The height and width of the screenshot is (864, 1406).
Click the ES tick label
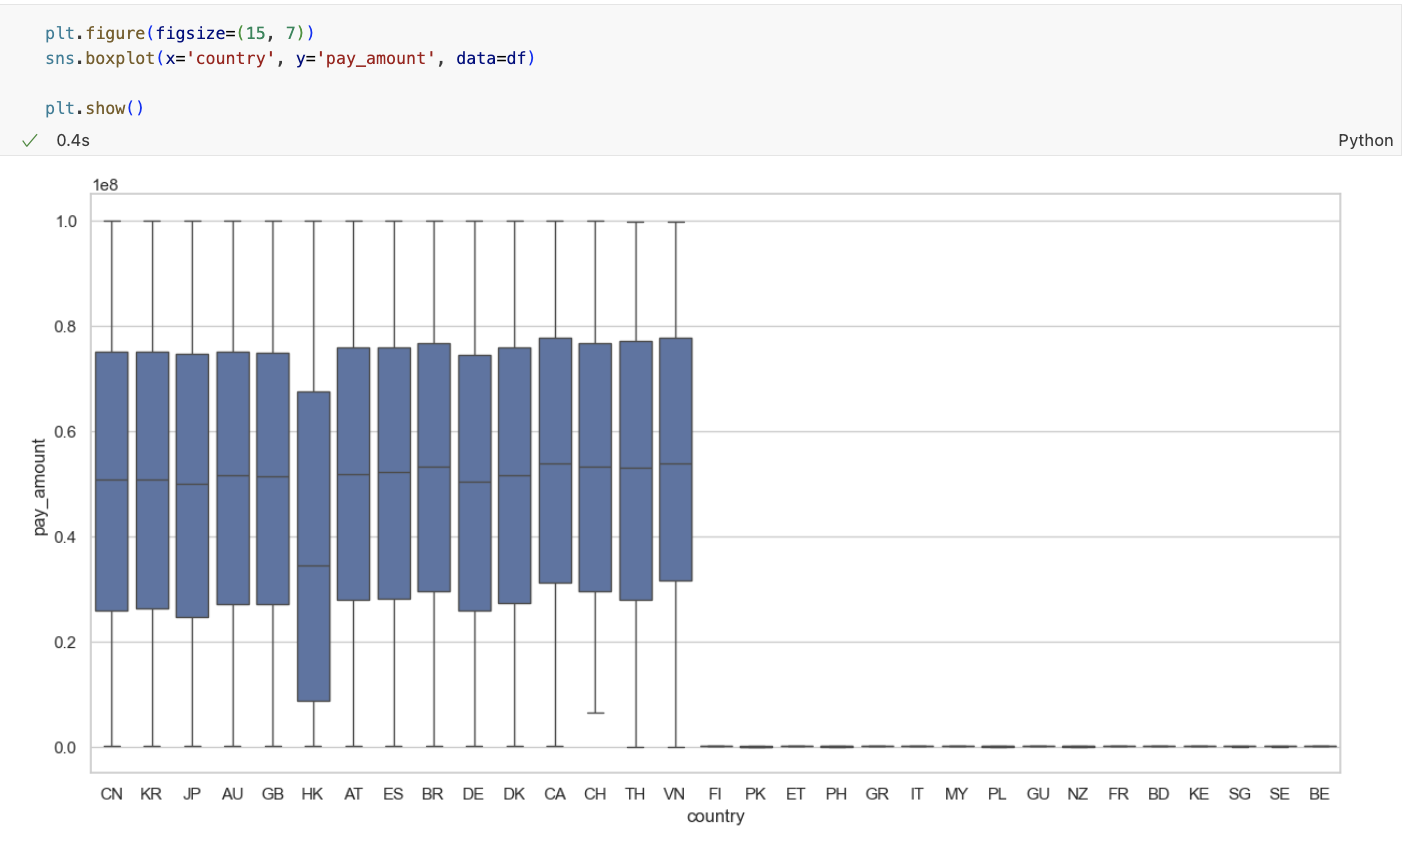click(x=393, y=794)
